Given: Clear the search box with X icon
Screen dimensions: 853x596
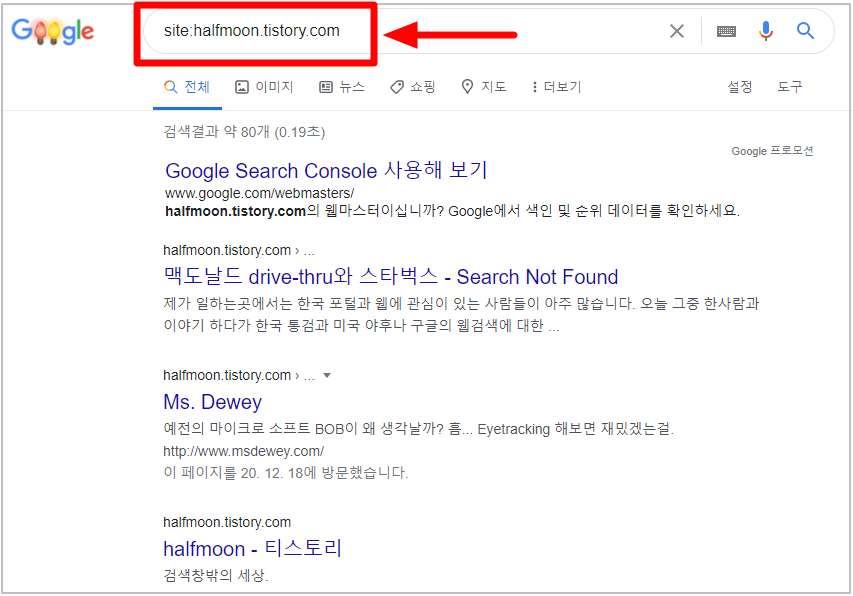Looking at the screenshot, I should click(677, 31).
